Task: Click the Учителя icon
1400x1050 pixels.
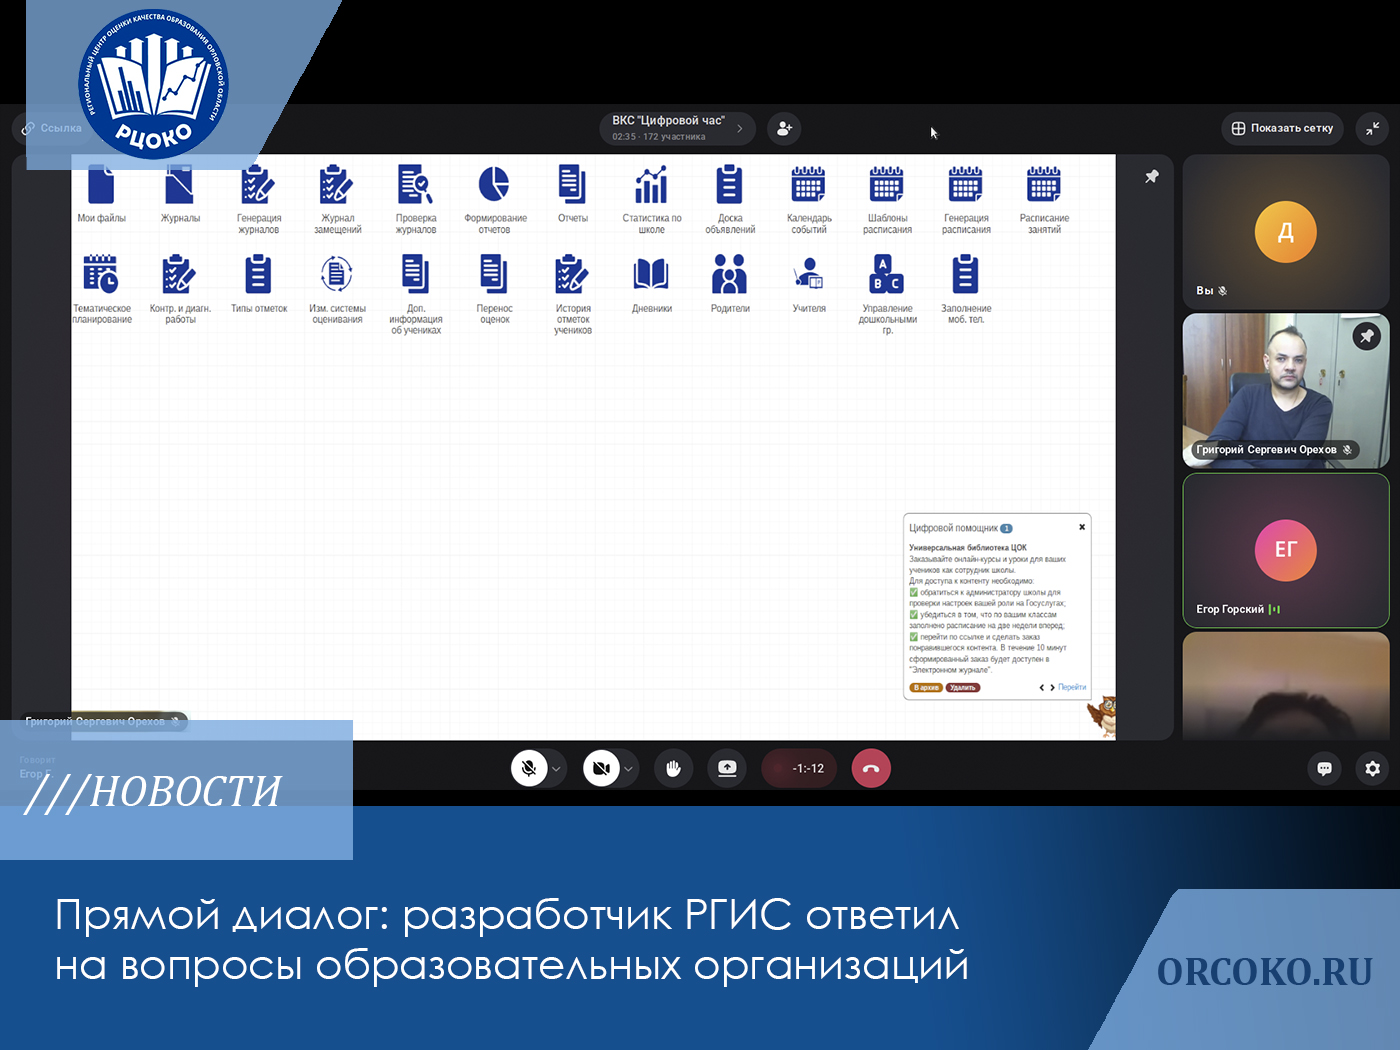Action: 808,274
